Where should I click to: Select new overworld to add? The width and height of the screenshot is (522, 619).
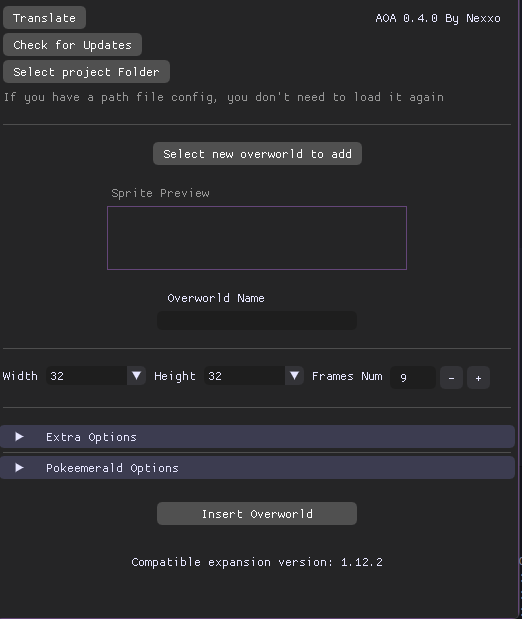click(x=257, y=154)
